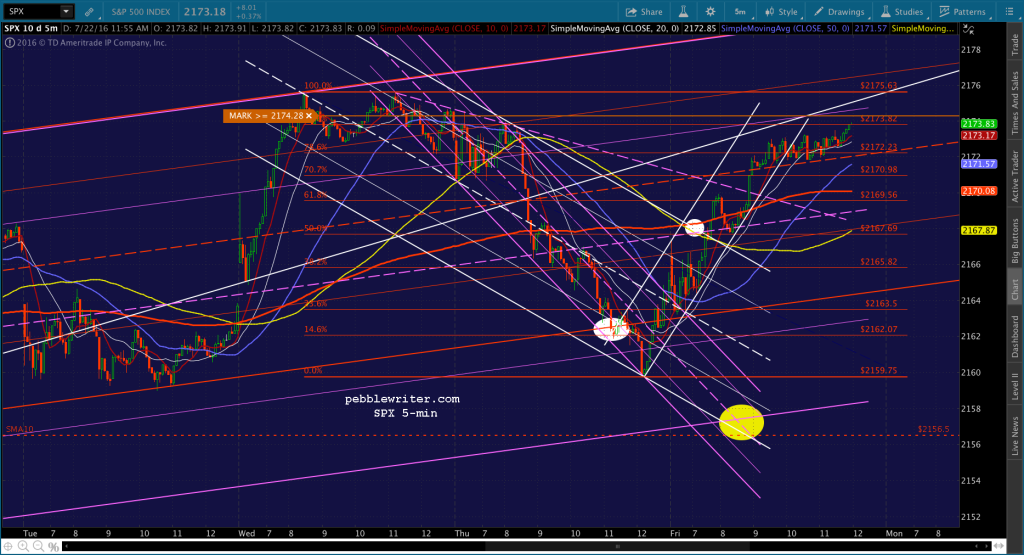Click the crosshair pan icon at bottom left
1024x555 pixels.
(8, 547)
